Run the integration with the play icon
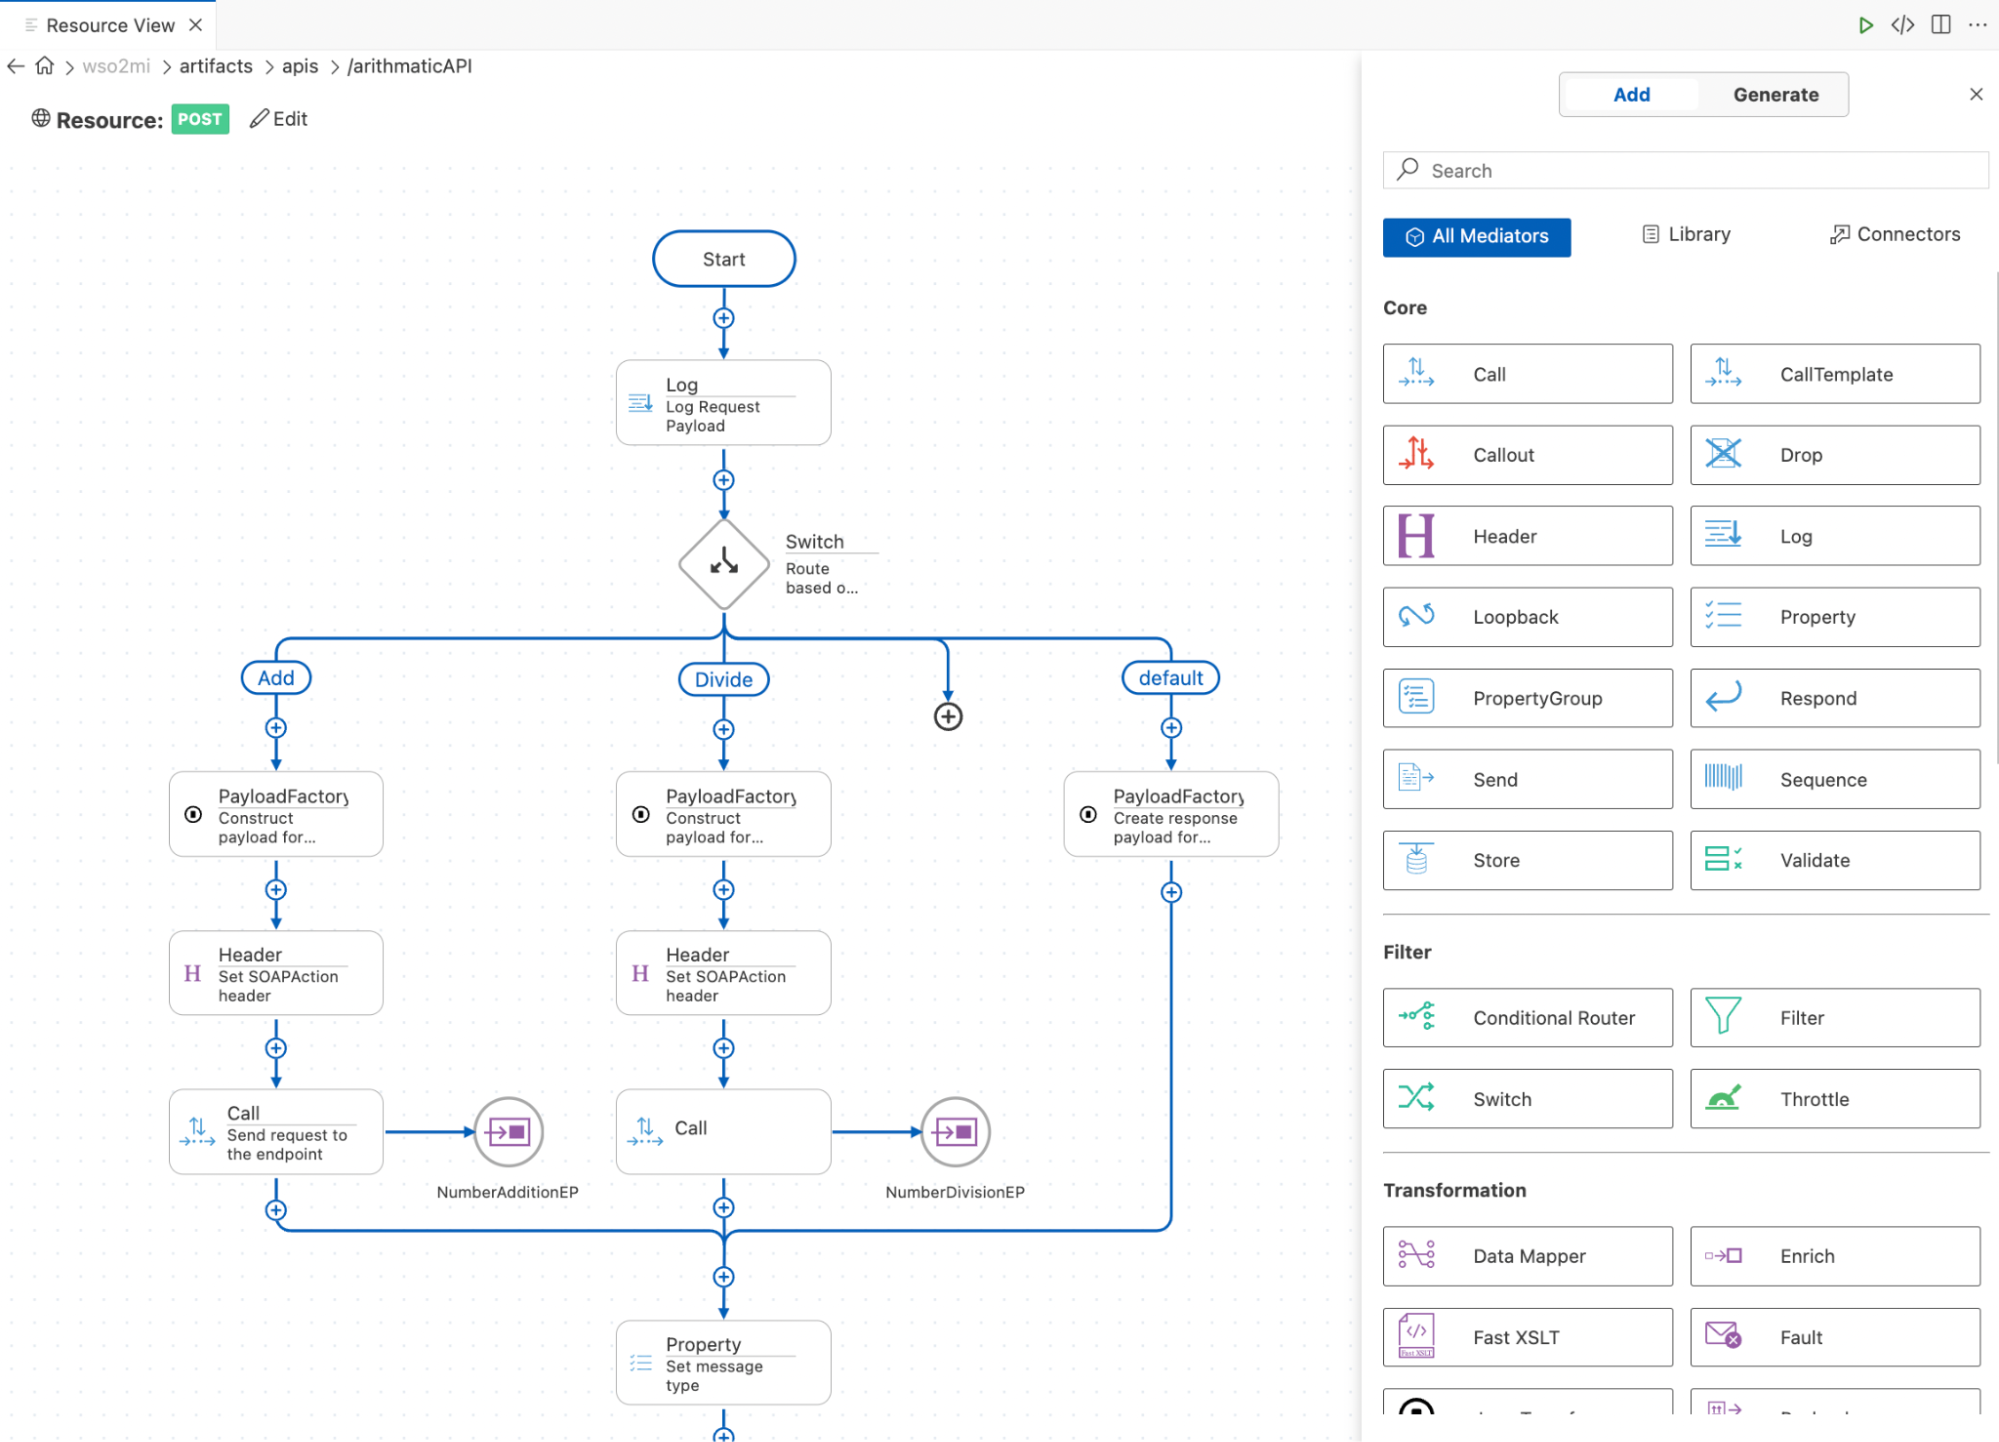The image size is (1999, 1442). tap(1864, 24)
